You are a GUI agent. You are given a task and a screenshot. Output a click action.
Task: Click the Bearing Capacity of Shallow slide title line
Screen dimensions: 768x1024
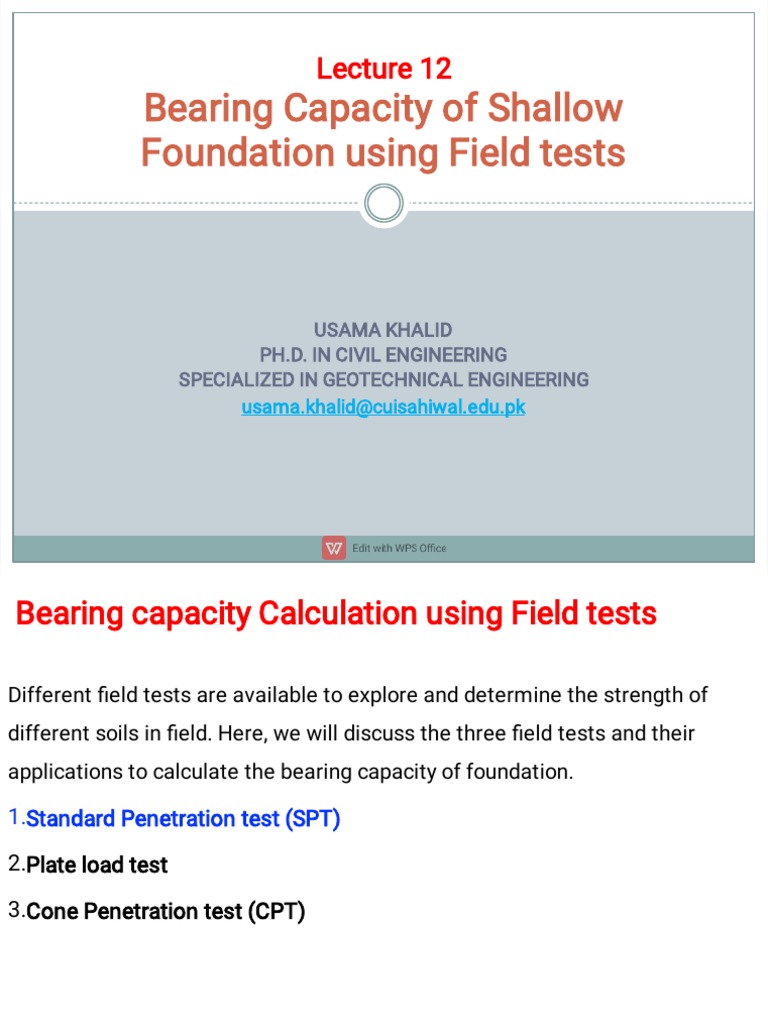[x=384, y=108]
